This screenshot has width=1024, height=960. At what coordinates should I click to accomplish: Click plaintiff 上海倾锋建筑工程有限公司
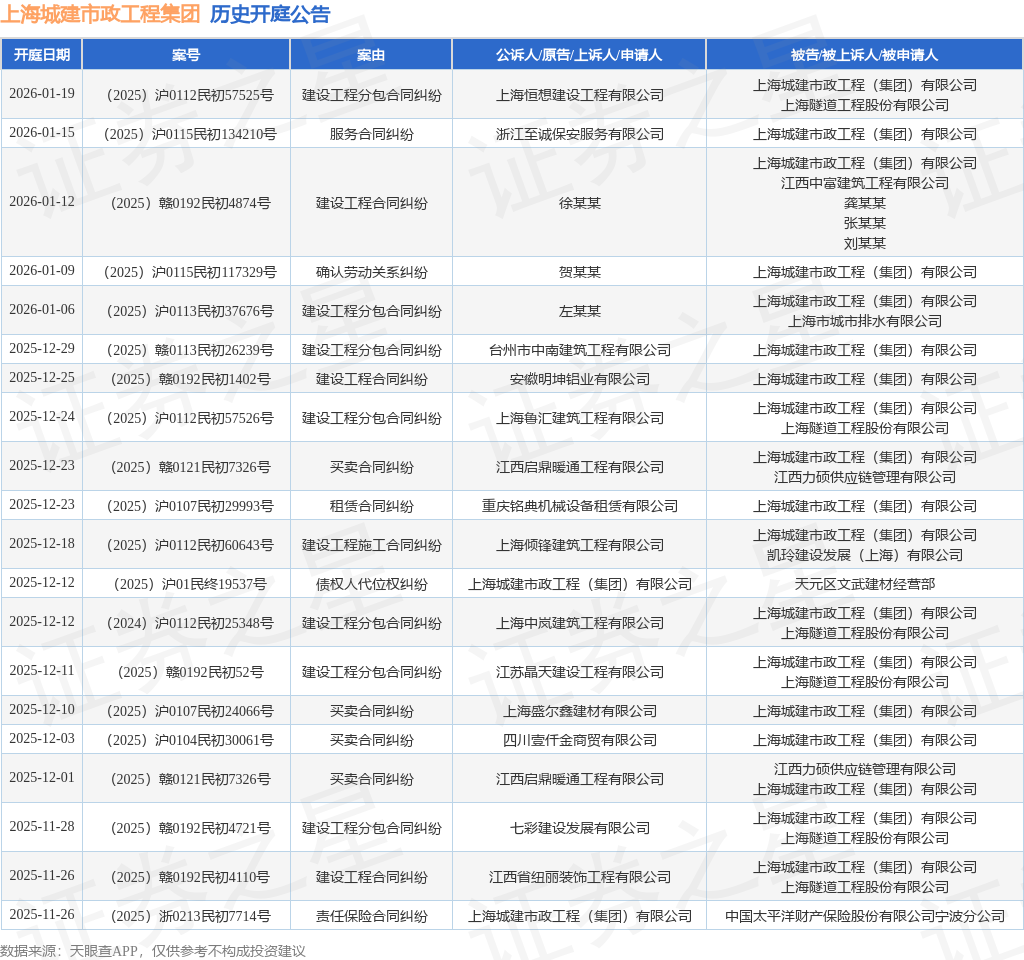[x=579, y=546]
